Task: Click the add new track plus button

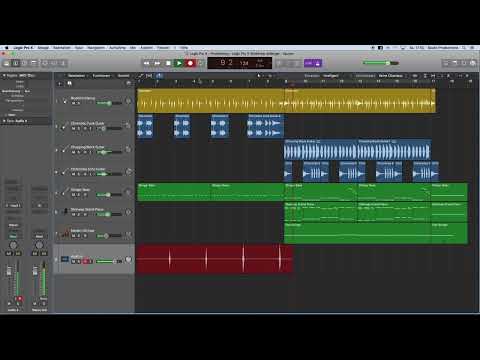Action: [60, 84]
